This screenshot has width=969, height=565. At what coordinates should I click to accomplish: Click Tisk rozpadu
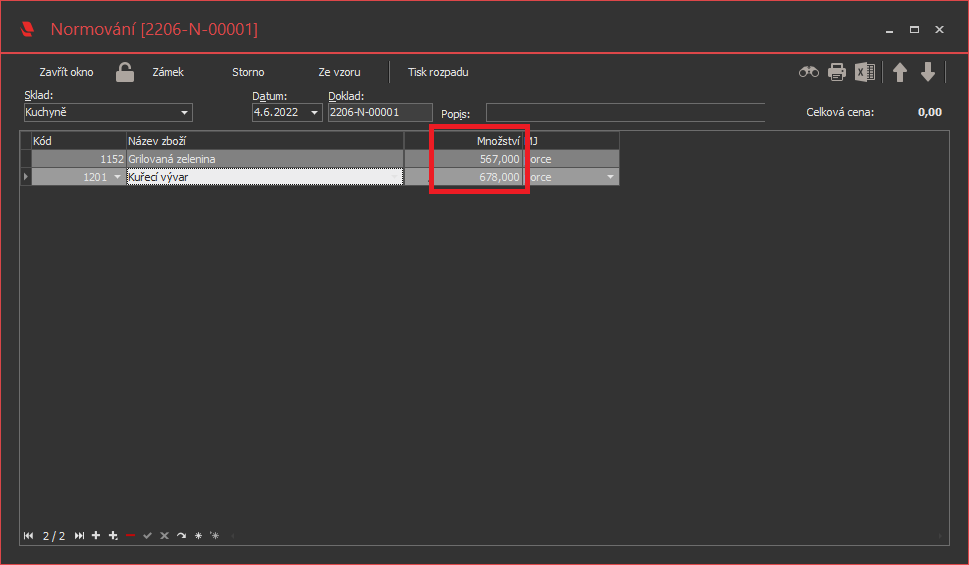tap(438, 72)
